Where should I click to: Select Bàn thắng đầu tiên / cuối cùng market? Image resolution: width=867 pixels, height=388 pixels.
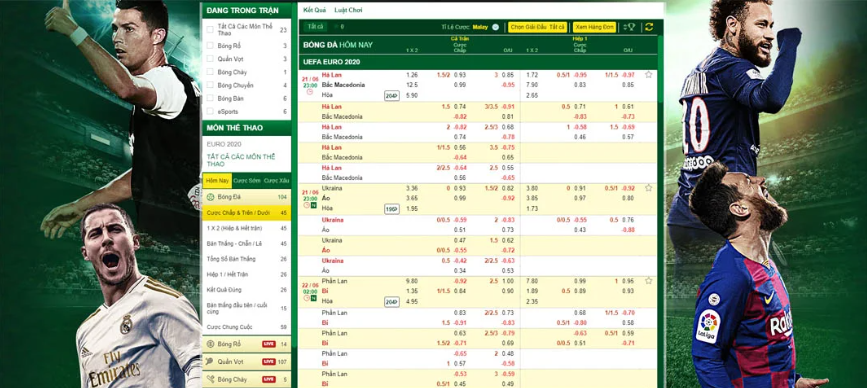click(x=247, y=308)
